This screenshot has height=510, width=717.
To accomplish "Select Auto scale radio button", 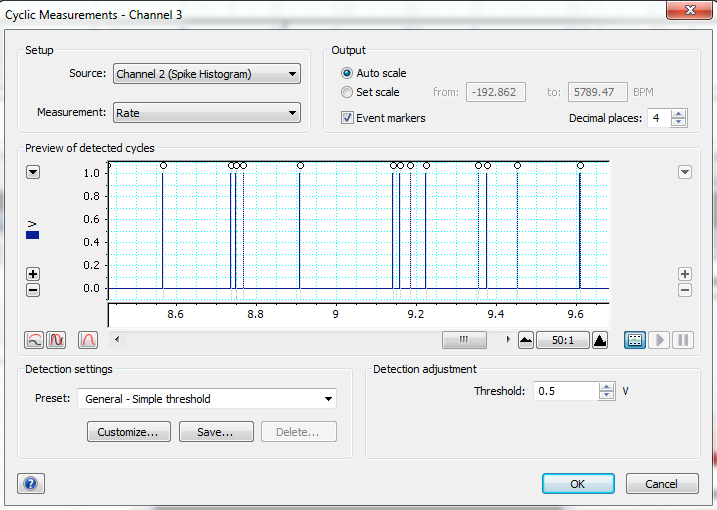I will 348,73.
